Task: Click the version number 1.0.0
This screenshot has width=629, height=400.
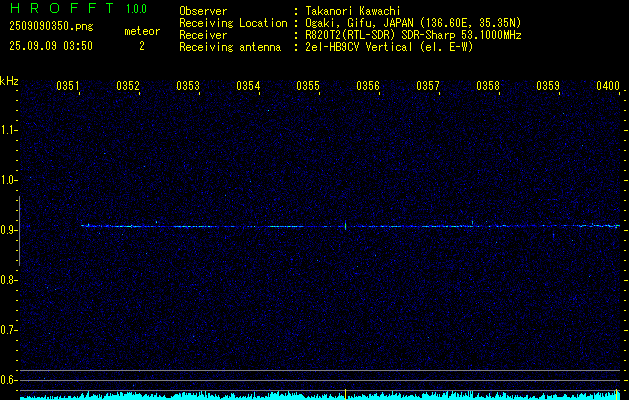Action: coord(136,8)
